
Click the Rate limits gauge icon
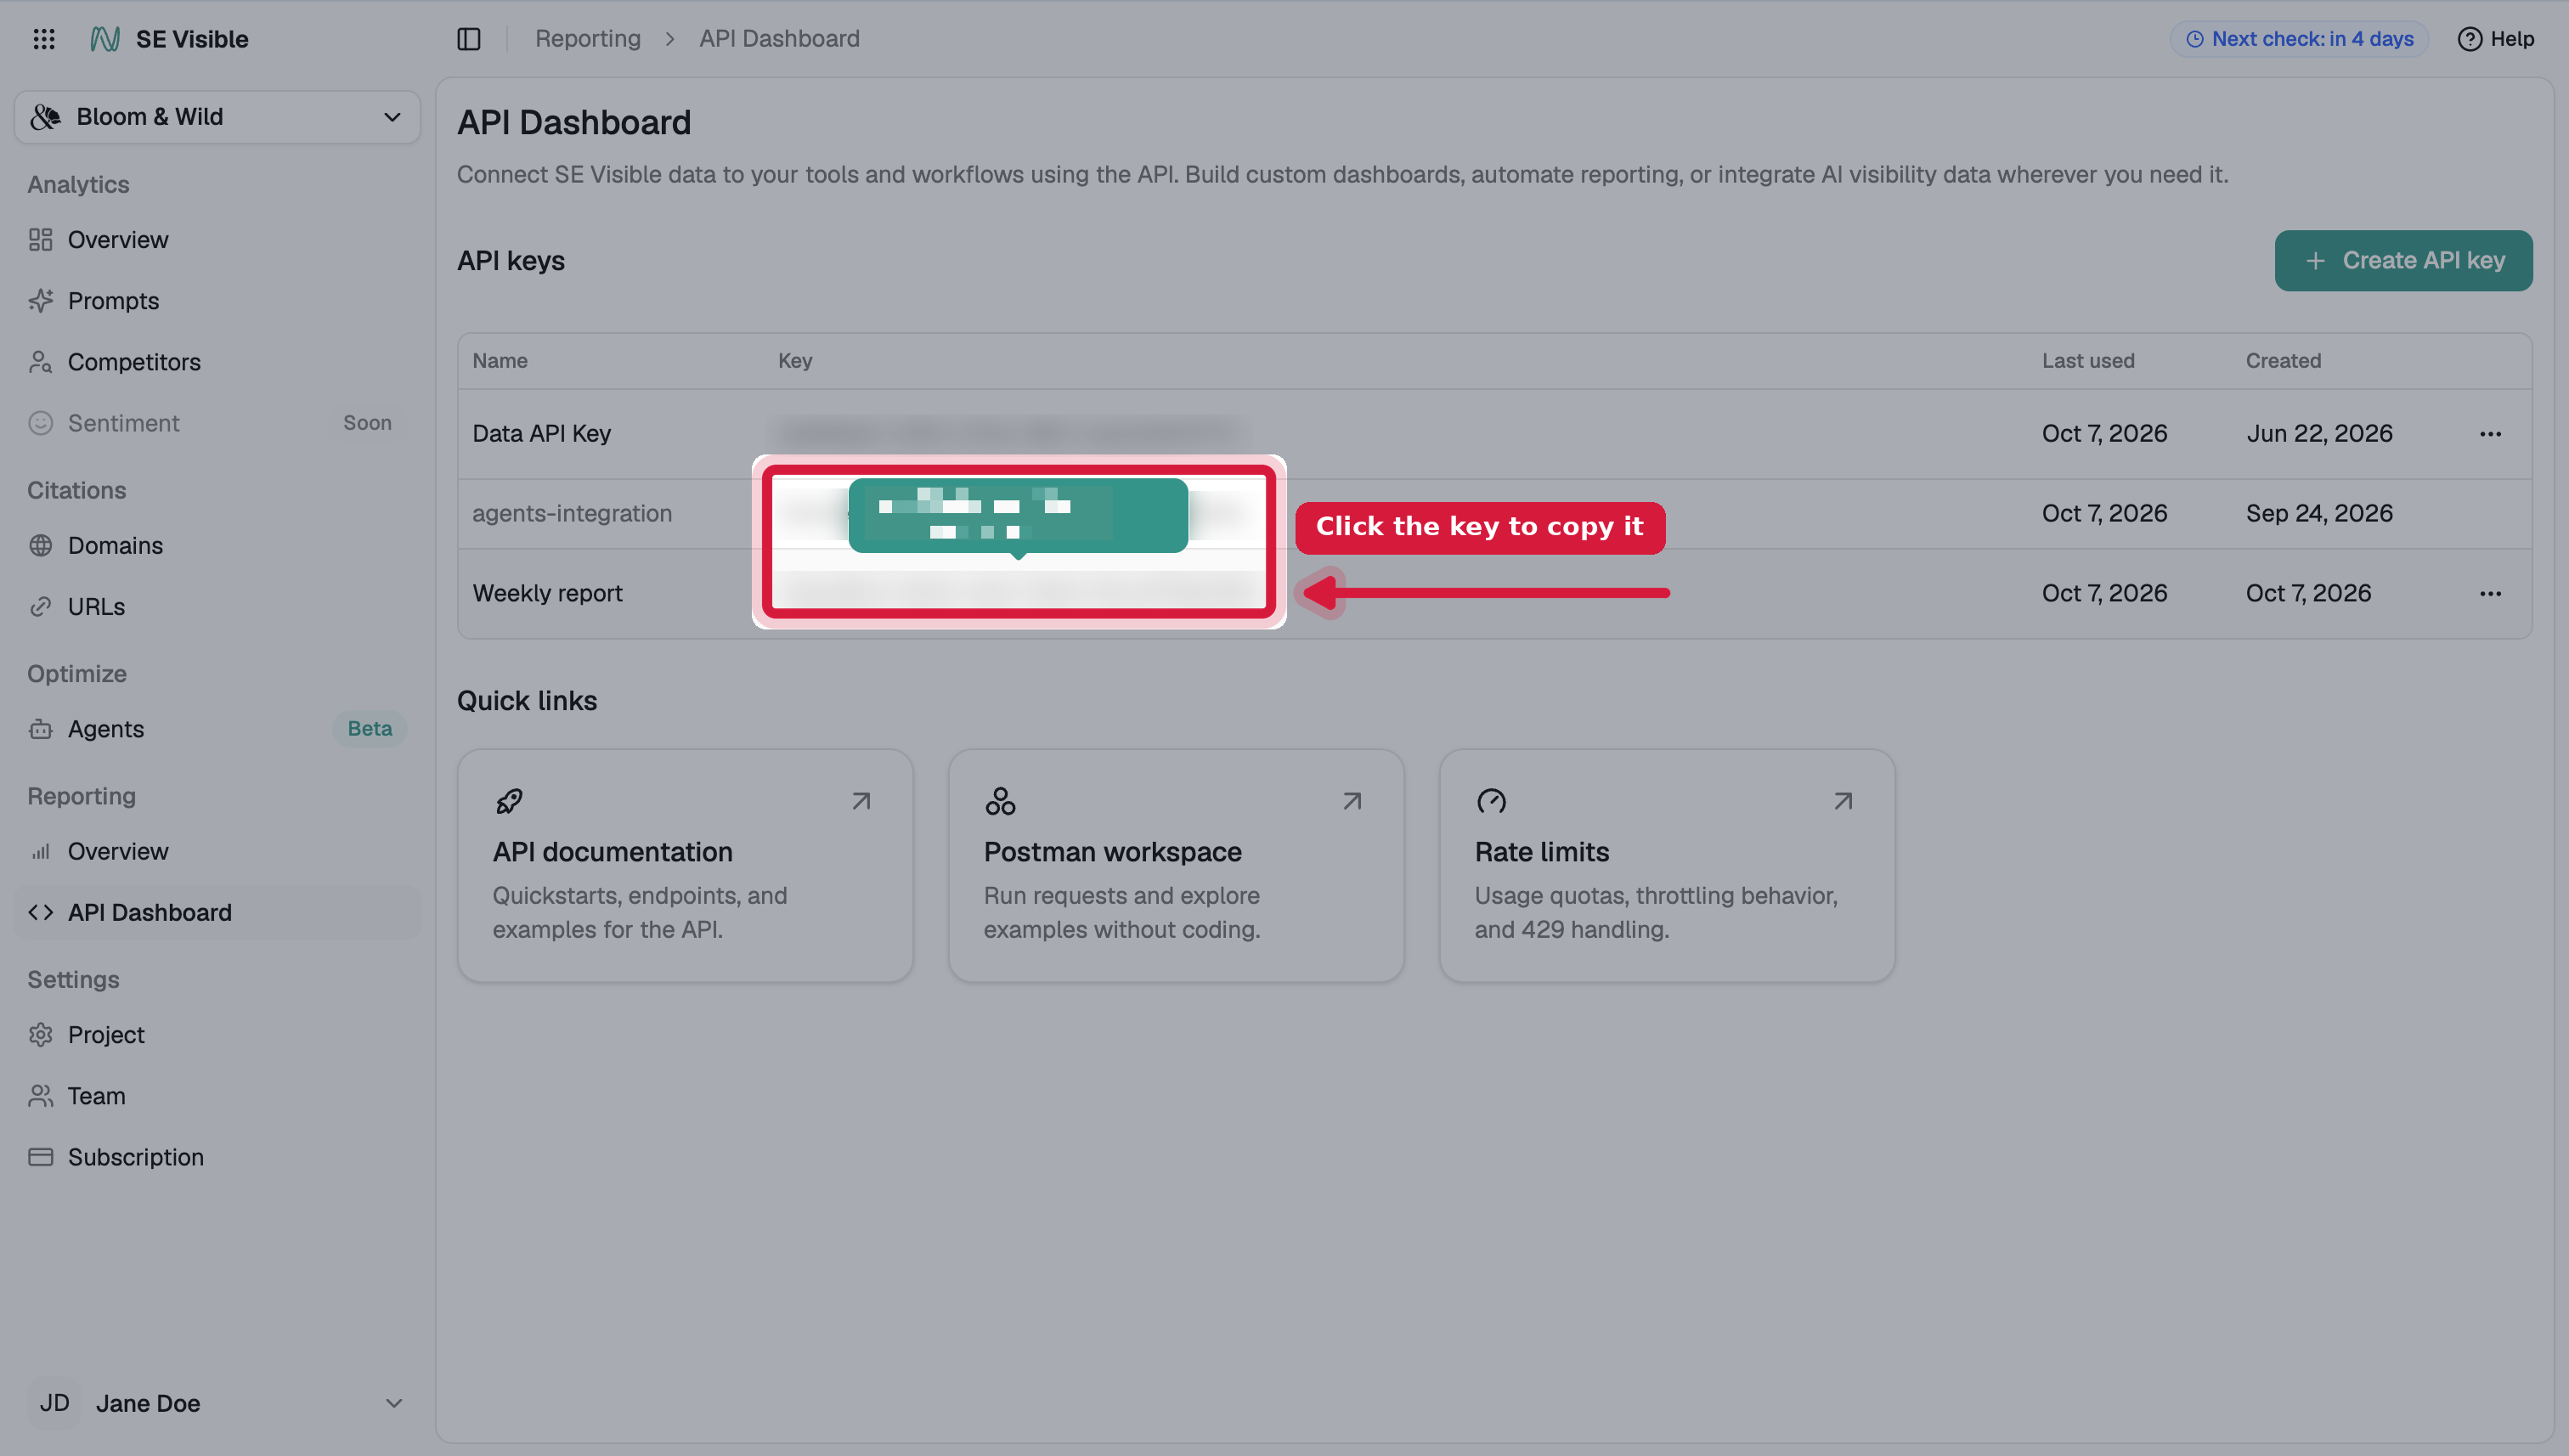click(x=1491, y=801)
